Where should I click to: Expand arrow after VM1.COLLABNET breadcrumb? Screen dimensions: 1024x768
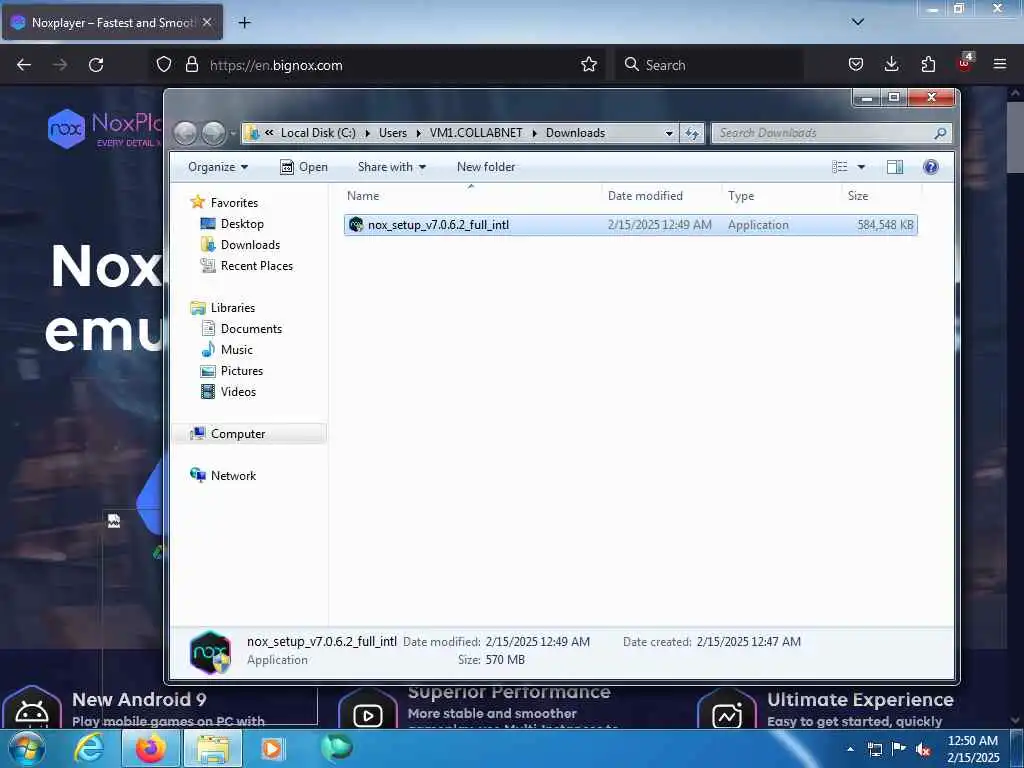(x=534, y=133)
